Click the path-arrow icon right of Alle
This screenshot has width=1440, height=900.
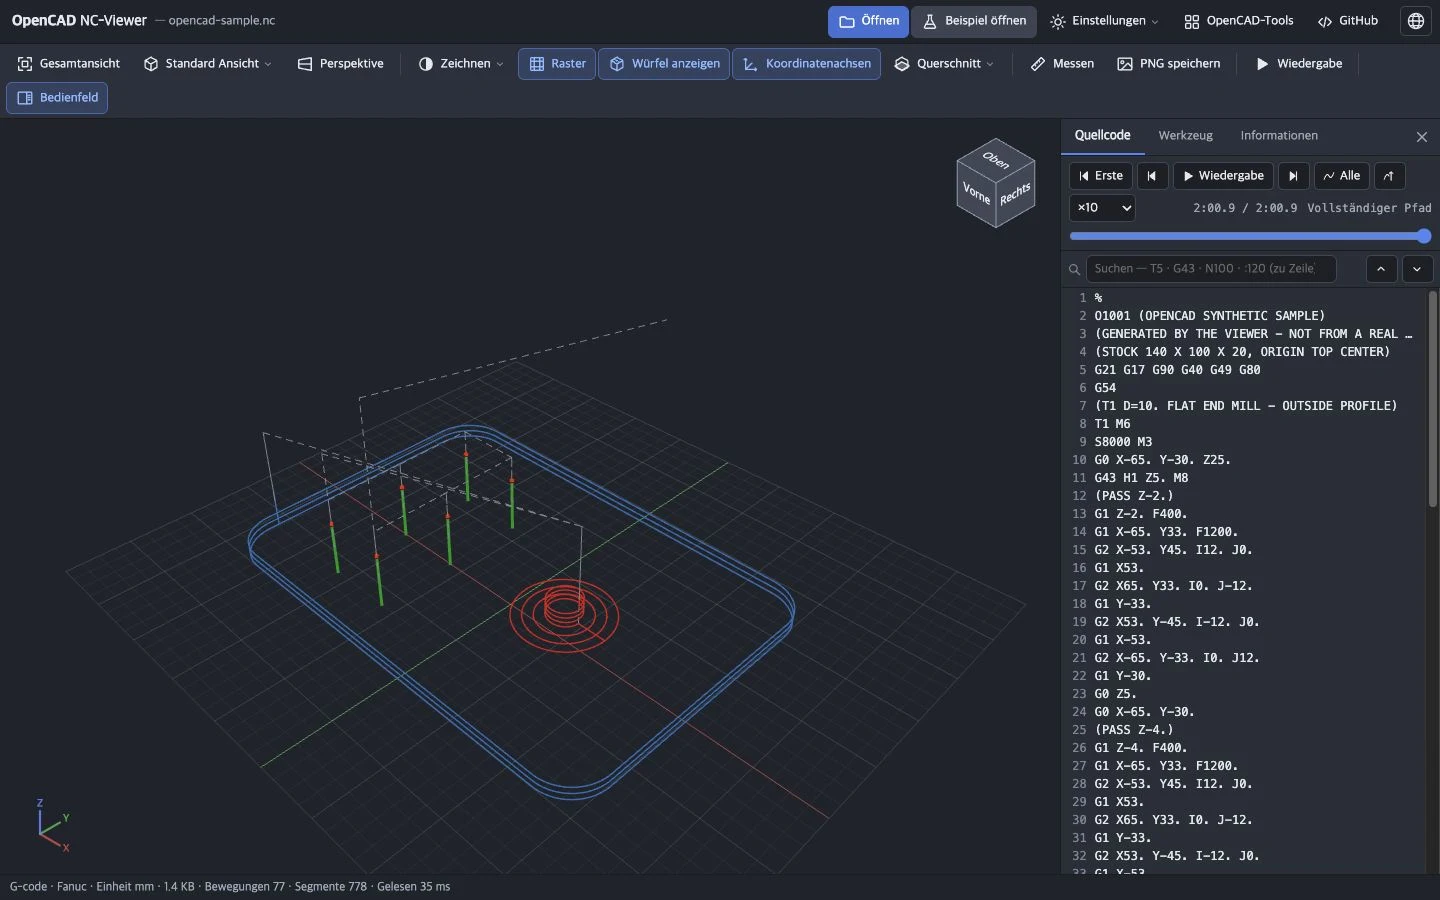pos(1389,176)
